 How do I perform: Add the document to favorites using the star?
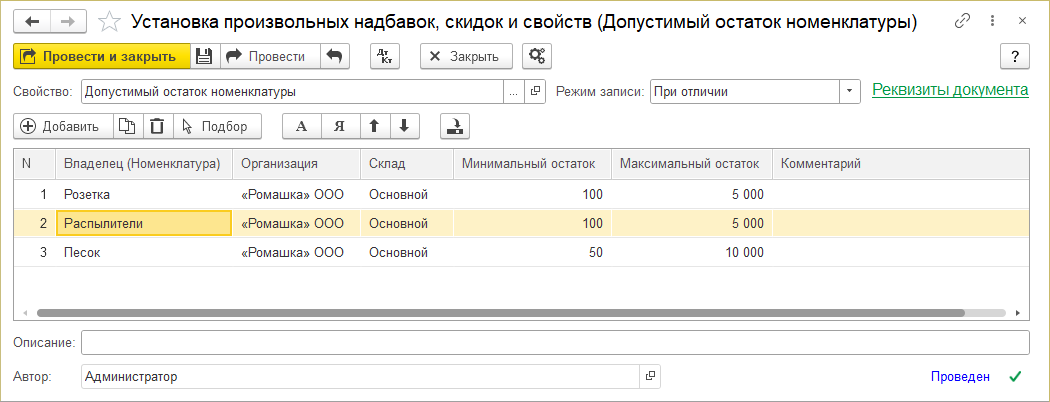(108, 21)
